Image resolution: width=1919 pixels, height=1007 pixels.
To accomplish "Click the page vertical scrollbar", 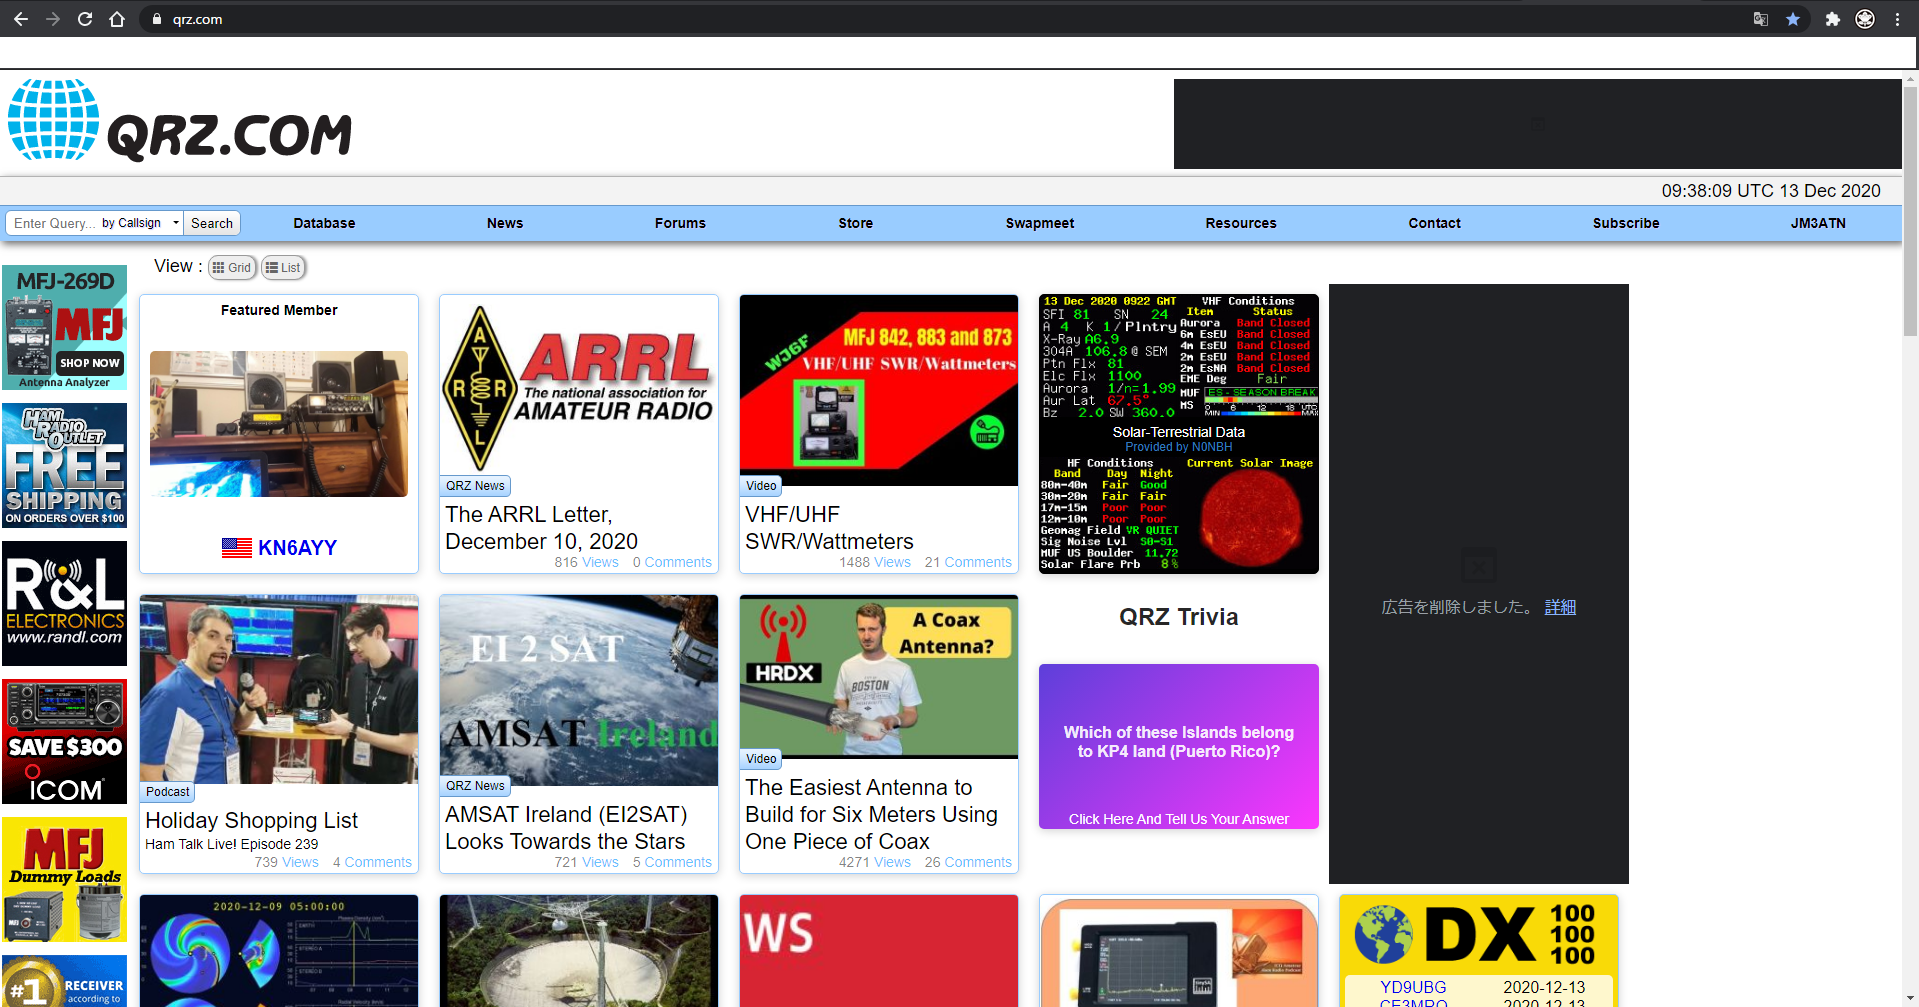I will (1910, 500).
